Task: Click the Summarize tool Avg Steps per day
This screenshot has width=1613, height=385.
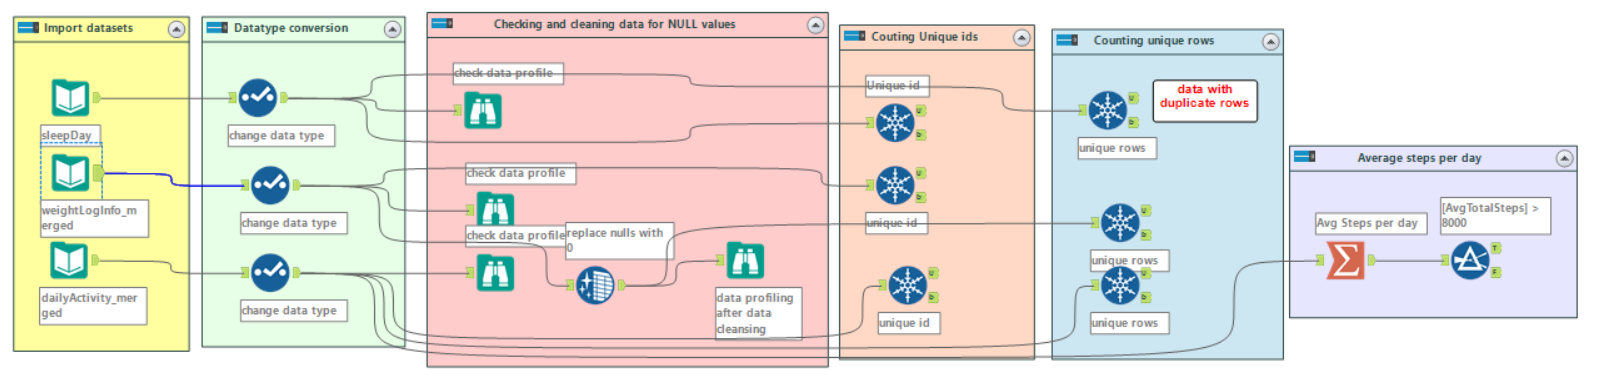Action: click(1346, 260)
